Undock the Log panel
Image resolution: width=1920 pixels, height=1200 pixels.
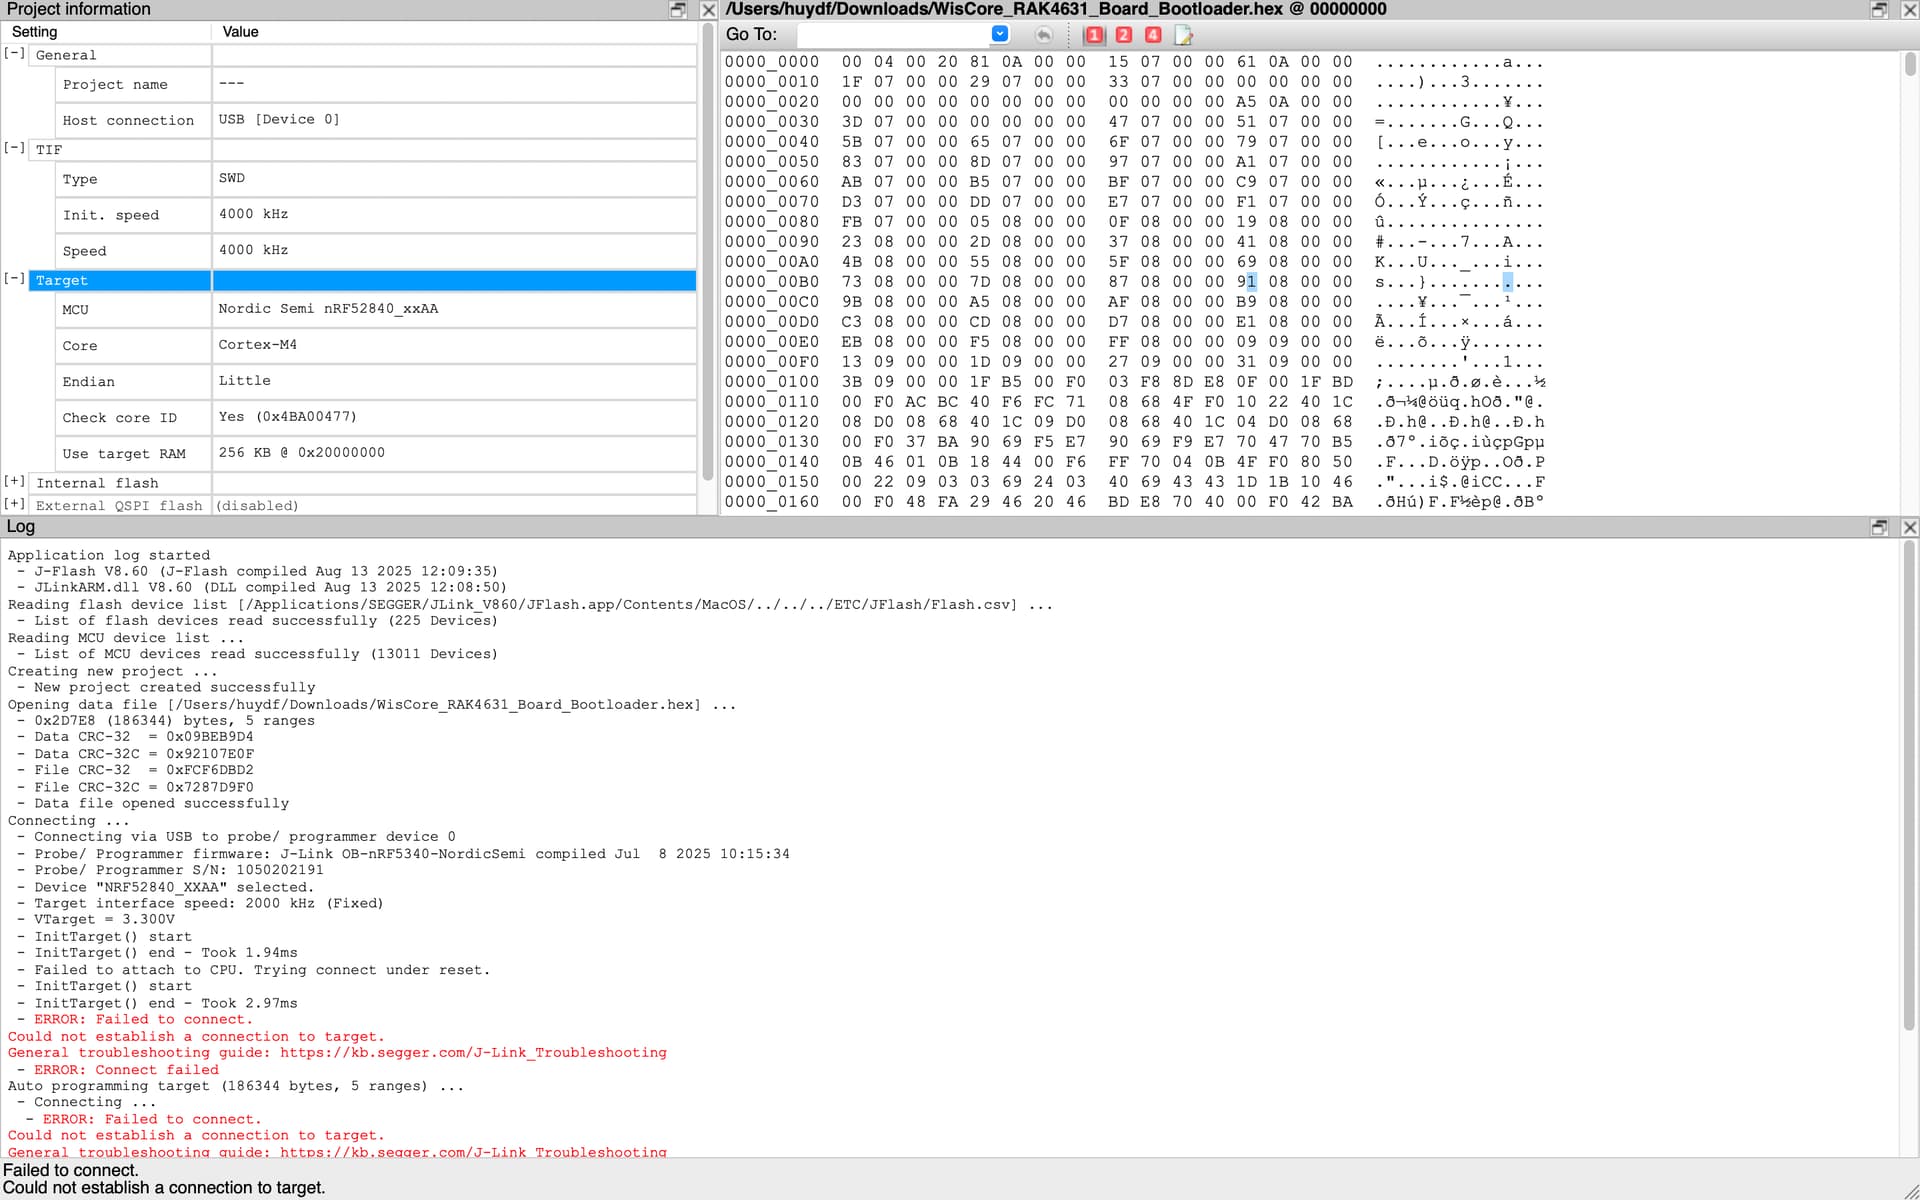(1879, 527)
